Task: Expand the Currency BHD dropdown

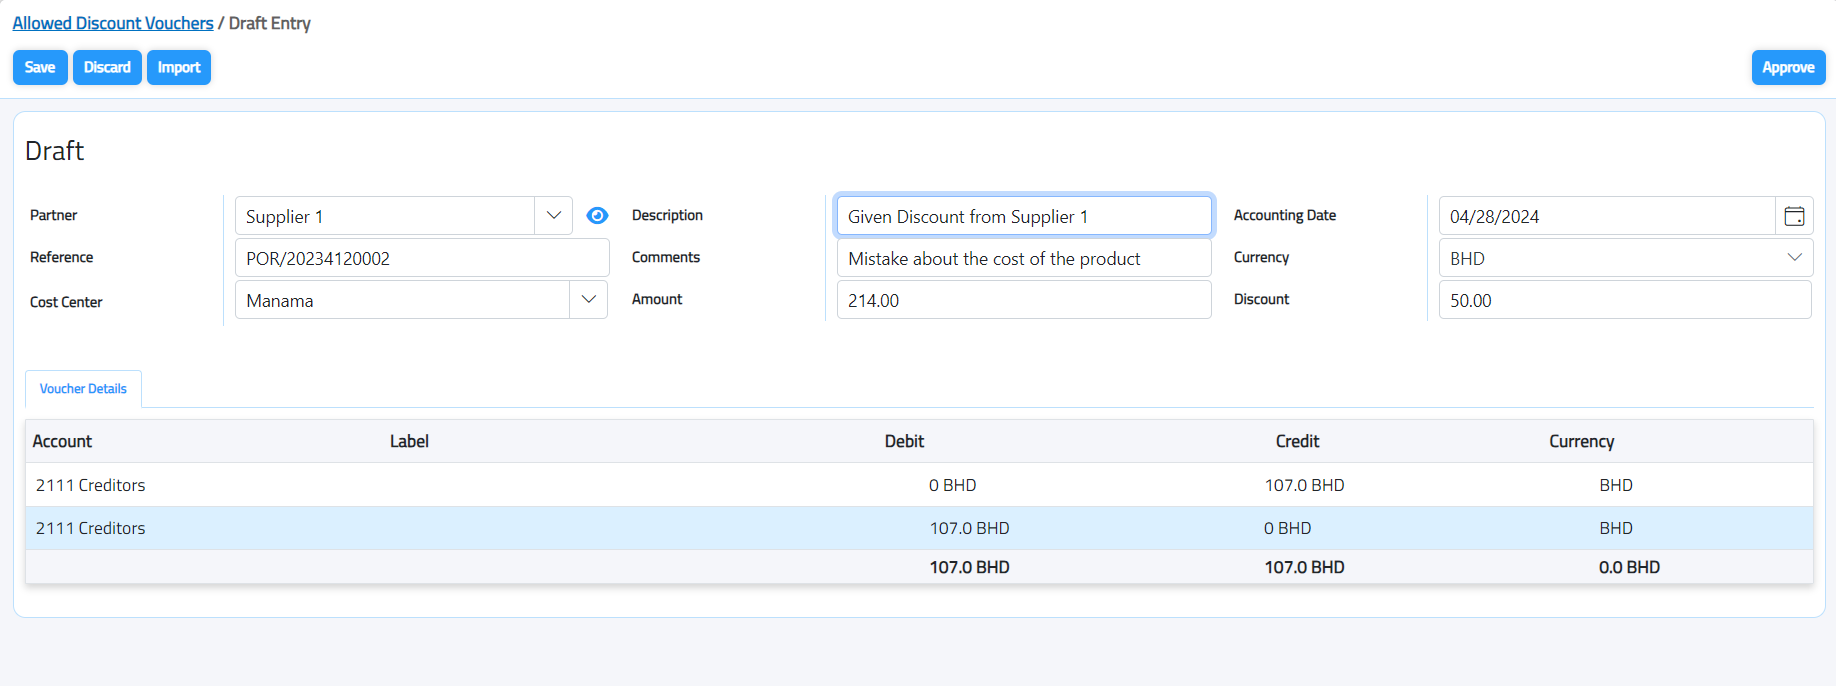Action: [x=1794, y=258]
